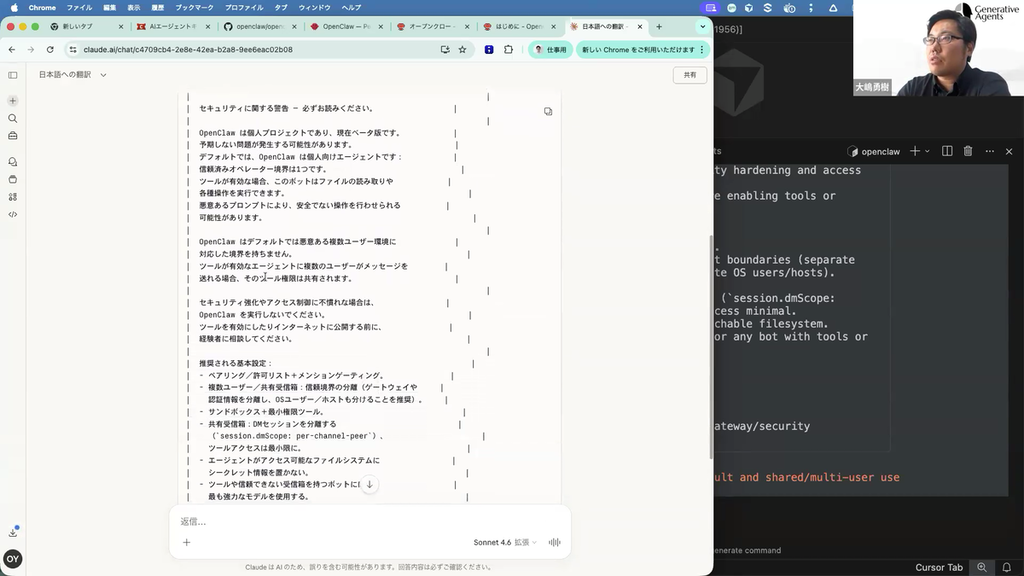
Task: Go forward in Chrome
Action: [x=30, y=50]
